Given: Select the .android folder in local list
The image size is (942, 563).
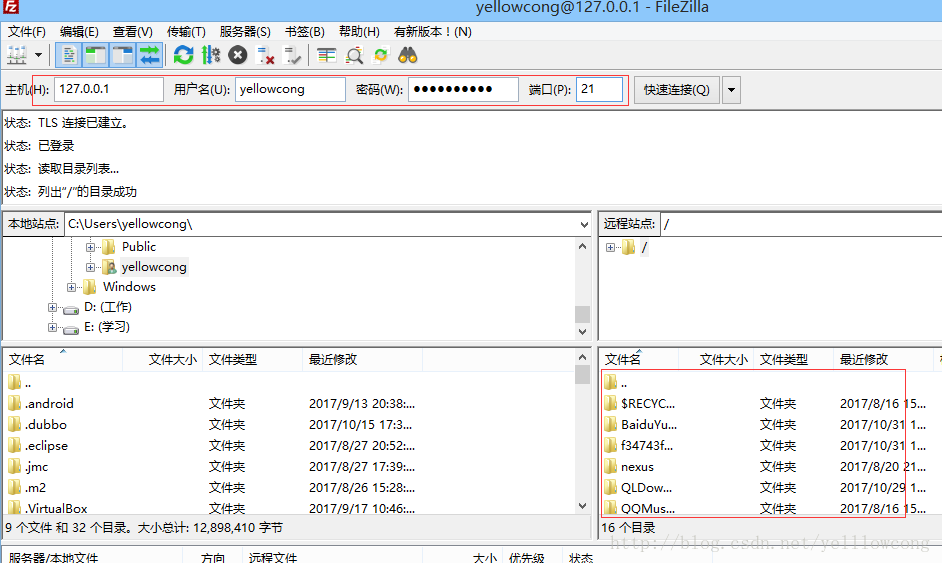Looking at the screenshot, I should click(49, 403).
